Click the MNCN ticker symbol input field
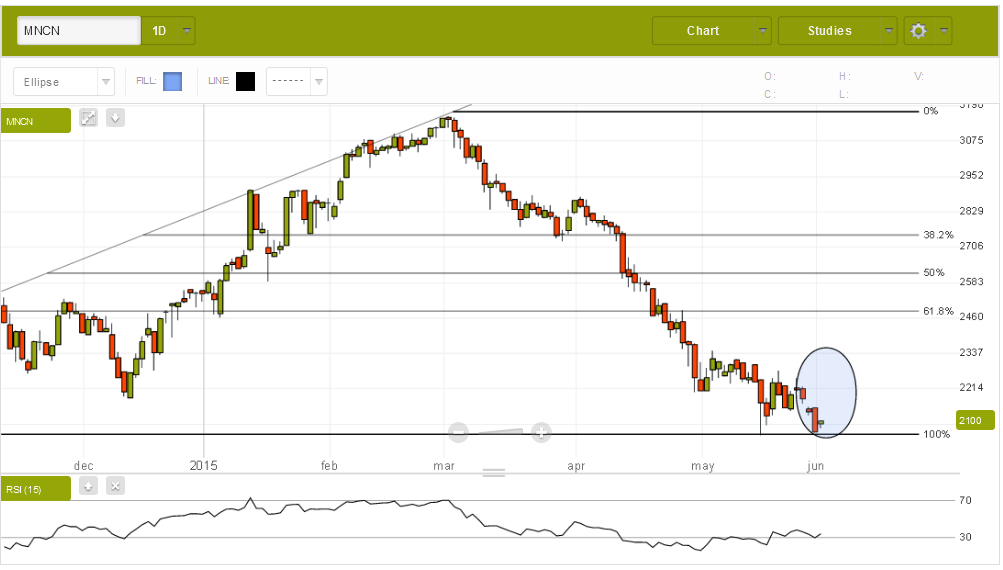Screen dimensions: 1003x570 tap(79, 31)
